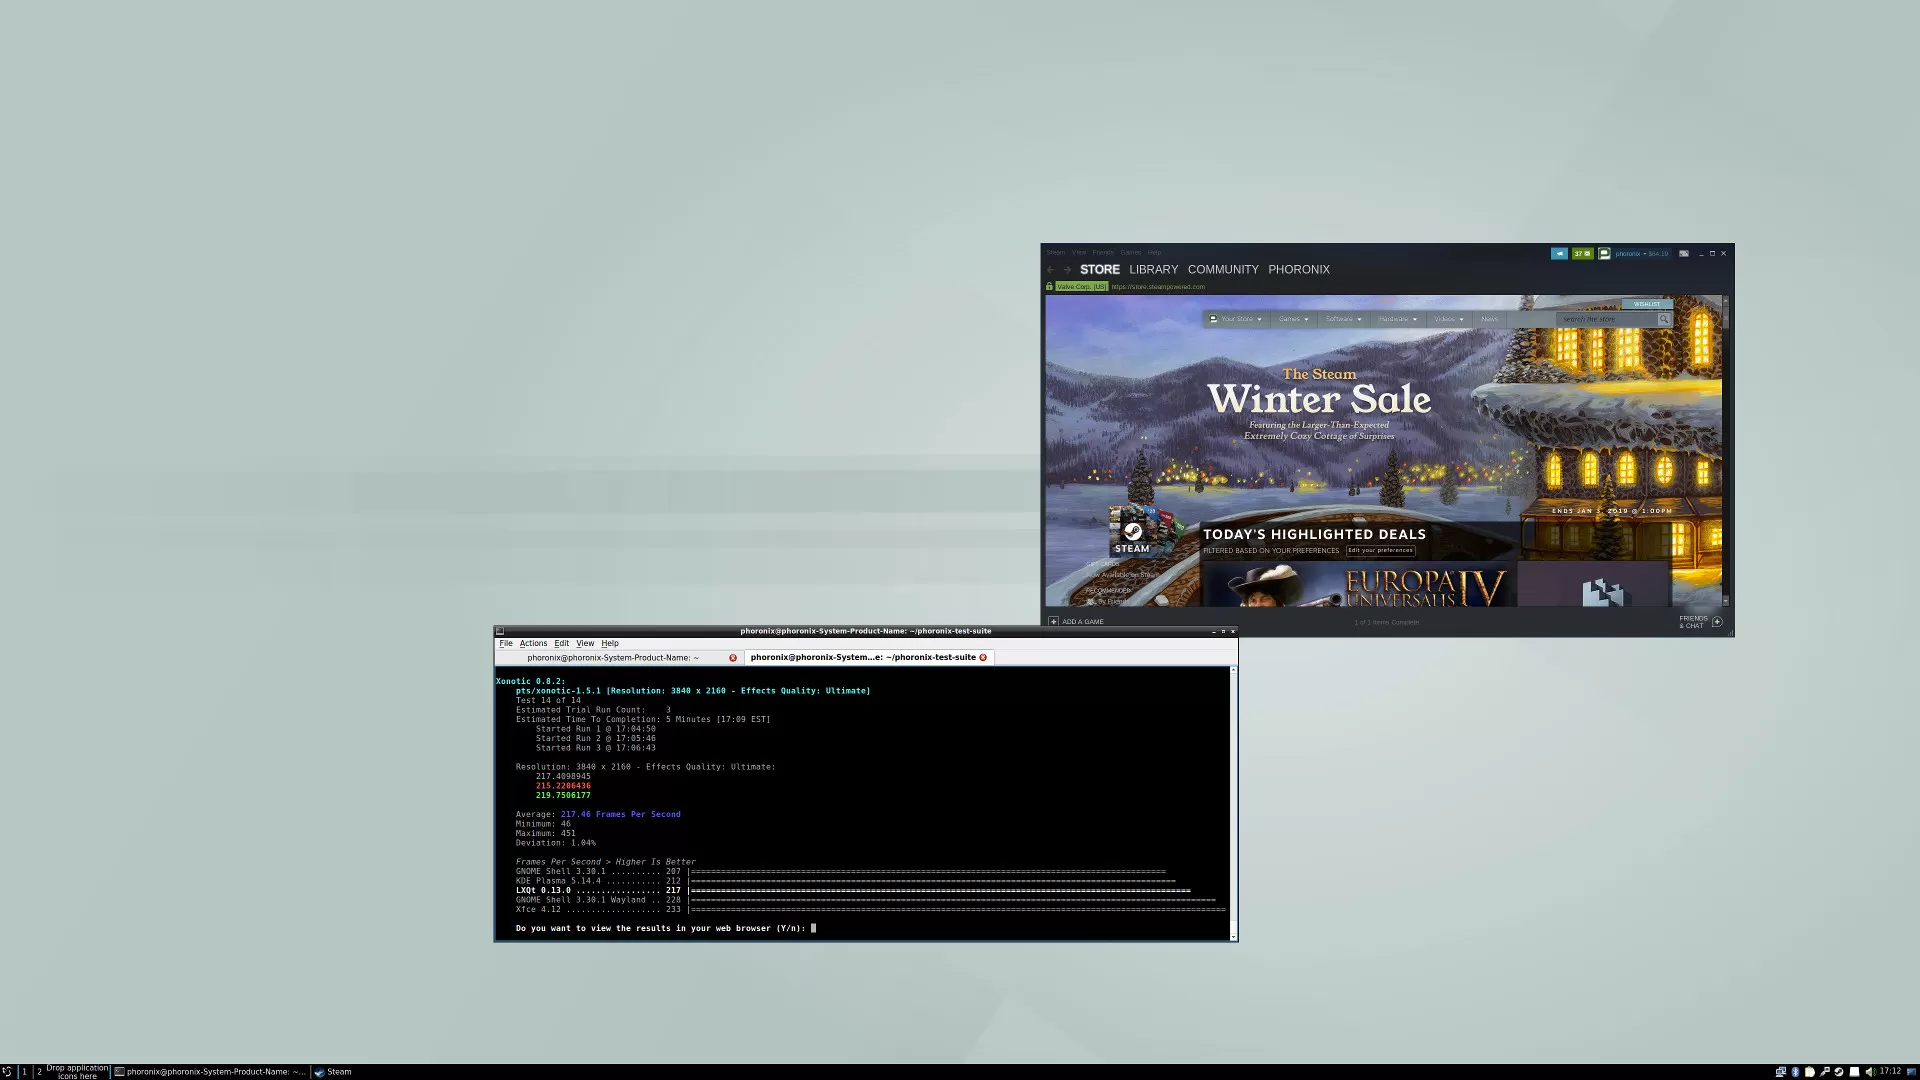Click the white removable media tray icon
This screenshot has width=1920, height=1080.
tap(1854, 1072)
